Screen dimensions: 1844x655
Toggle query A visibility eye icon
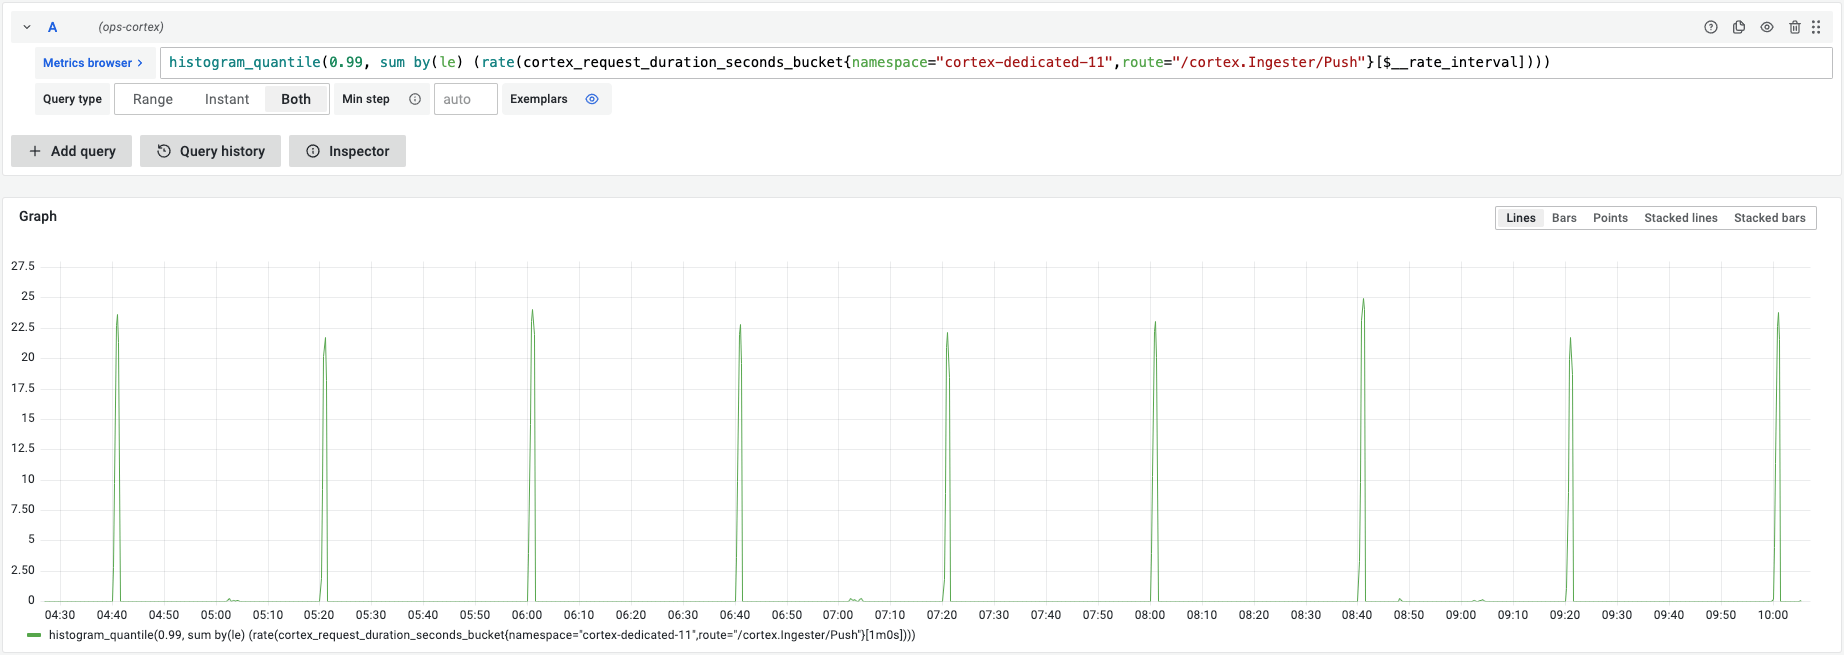[1767, 27]
